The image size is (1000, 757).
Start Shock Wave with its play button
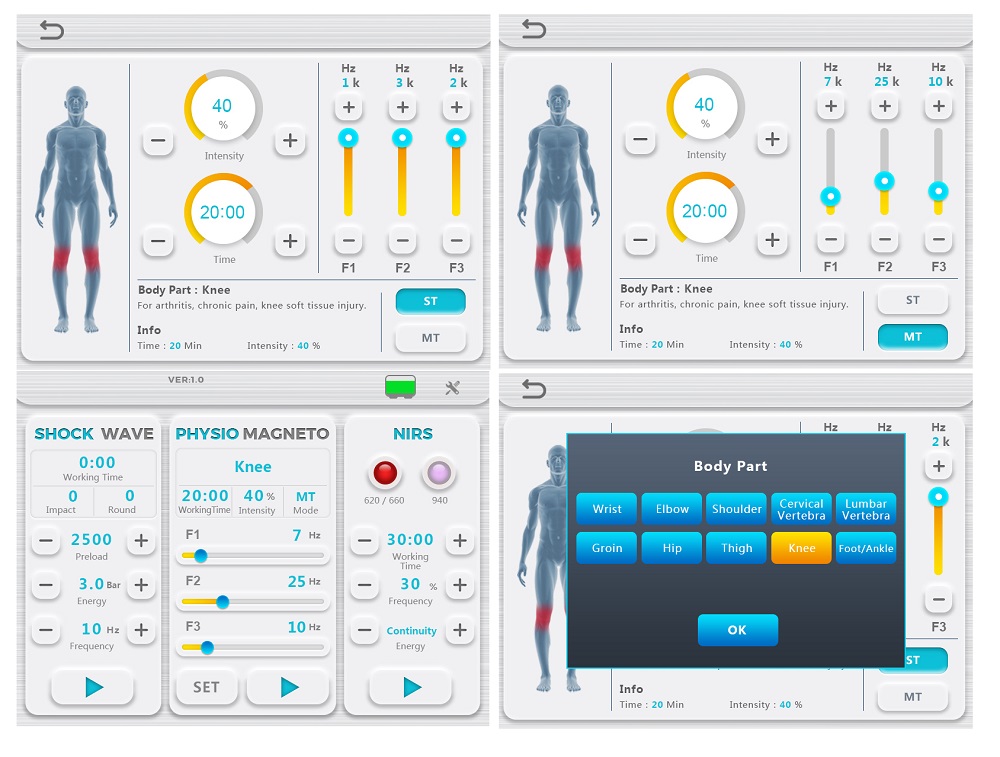point(93,687)
